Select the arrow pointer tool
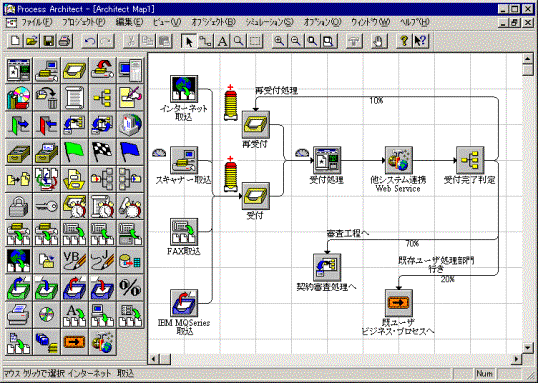This screenshot has width=538, height=383. [189, 41]
